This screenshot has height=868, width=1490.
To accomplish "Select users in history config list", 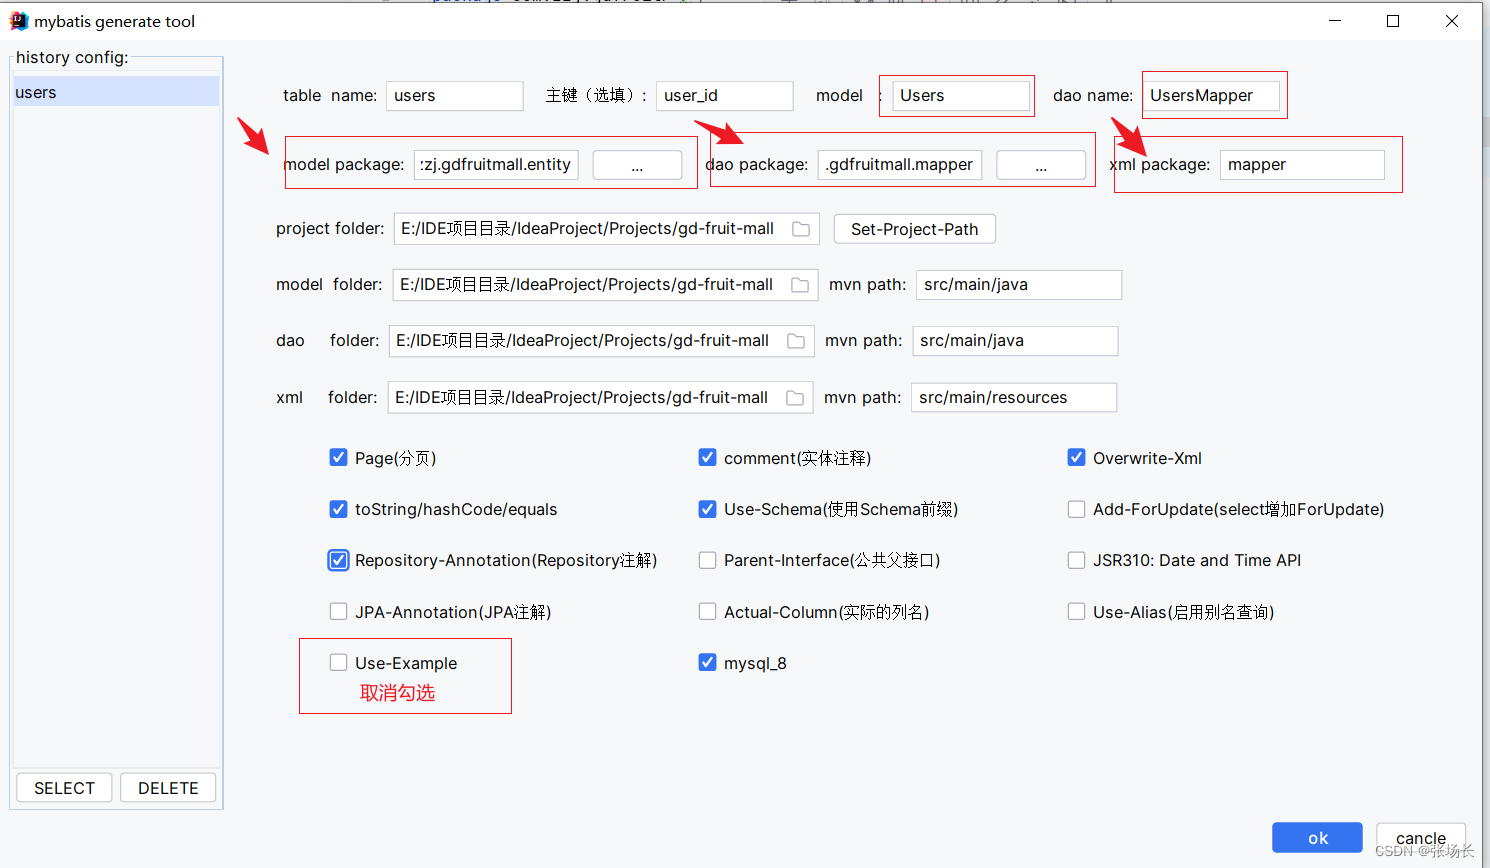I will click(116, 92).
